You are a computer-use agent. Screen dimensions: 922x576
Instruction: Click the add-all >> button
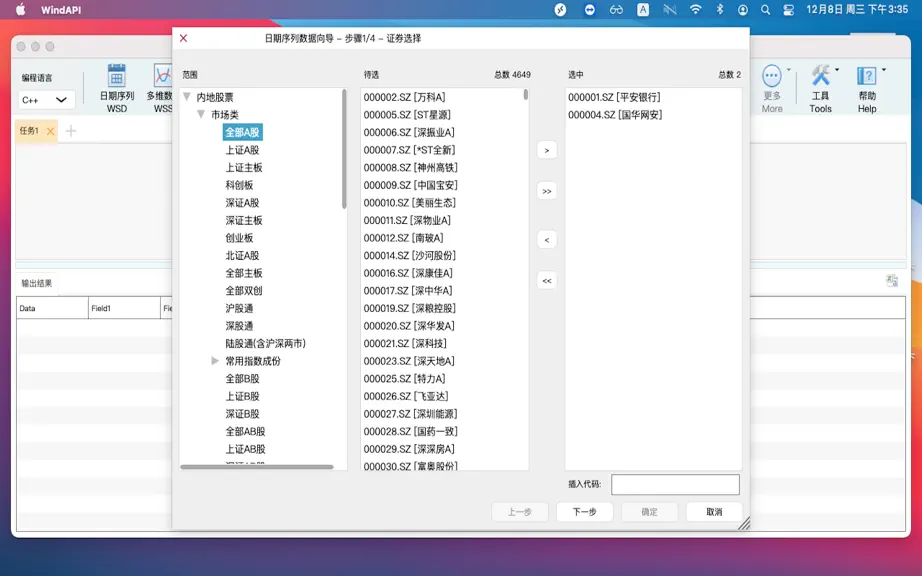547,191
